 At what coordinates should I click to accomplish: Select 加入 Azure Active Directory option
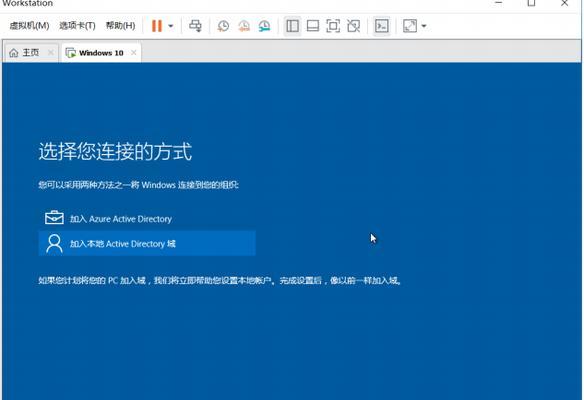[147, 219]
